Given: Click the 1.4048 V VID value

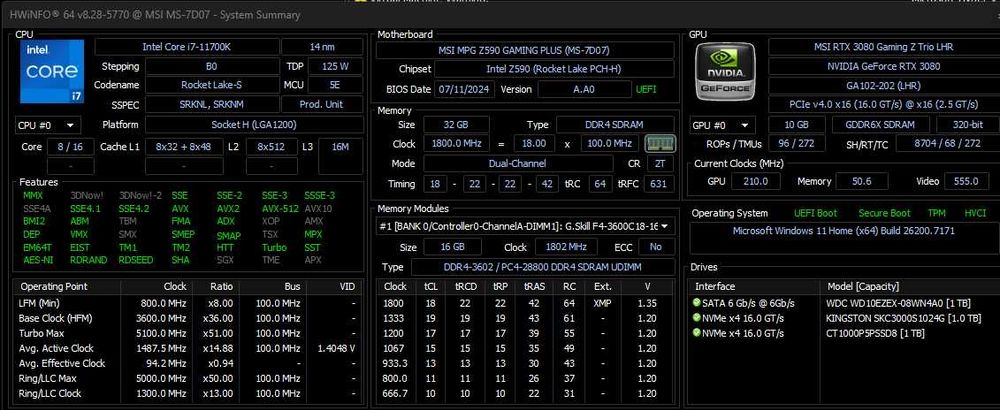Looking at the screenshot, I should (336, 348).
